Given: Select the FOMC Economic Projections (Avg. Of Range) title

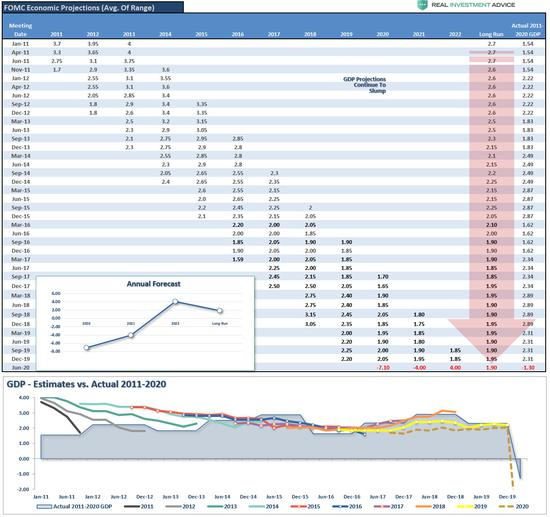Looking at the screenshot, I should point(79,8).
